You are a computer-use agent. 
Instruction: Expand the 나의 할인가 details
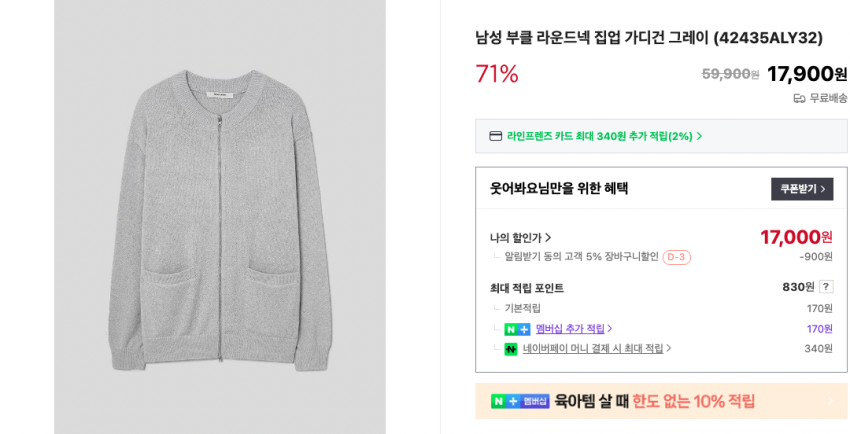pos(520,238)
